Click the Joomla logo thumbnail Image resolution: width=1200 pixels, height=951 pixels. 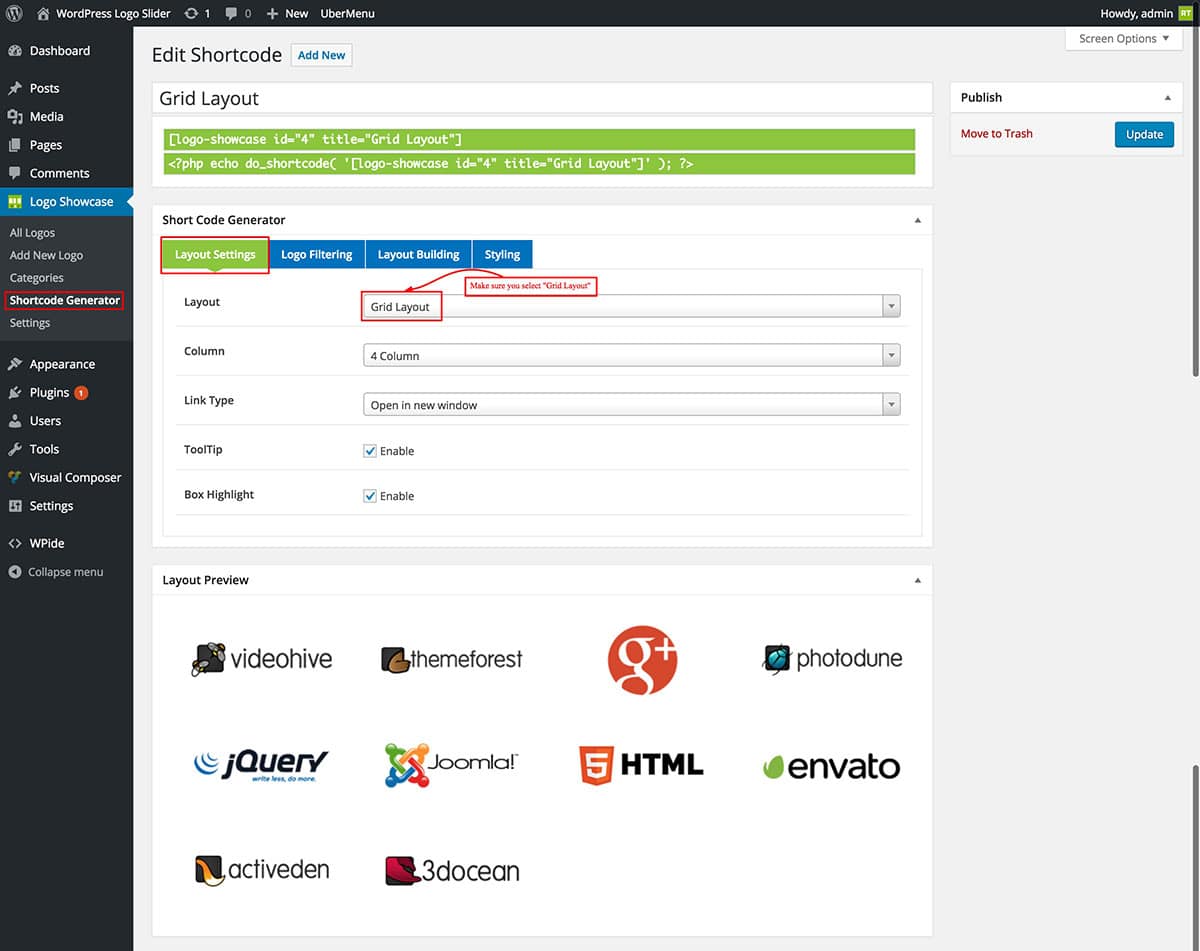click(x=451, y=765)
